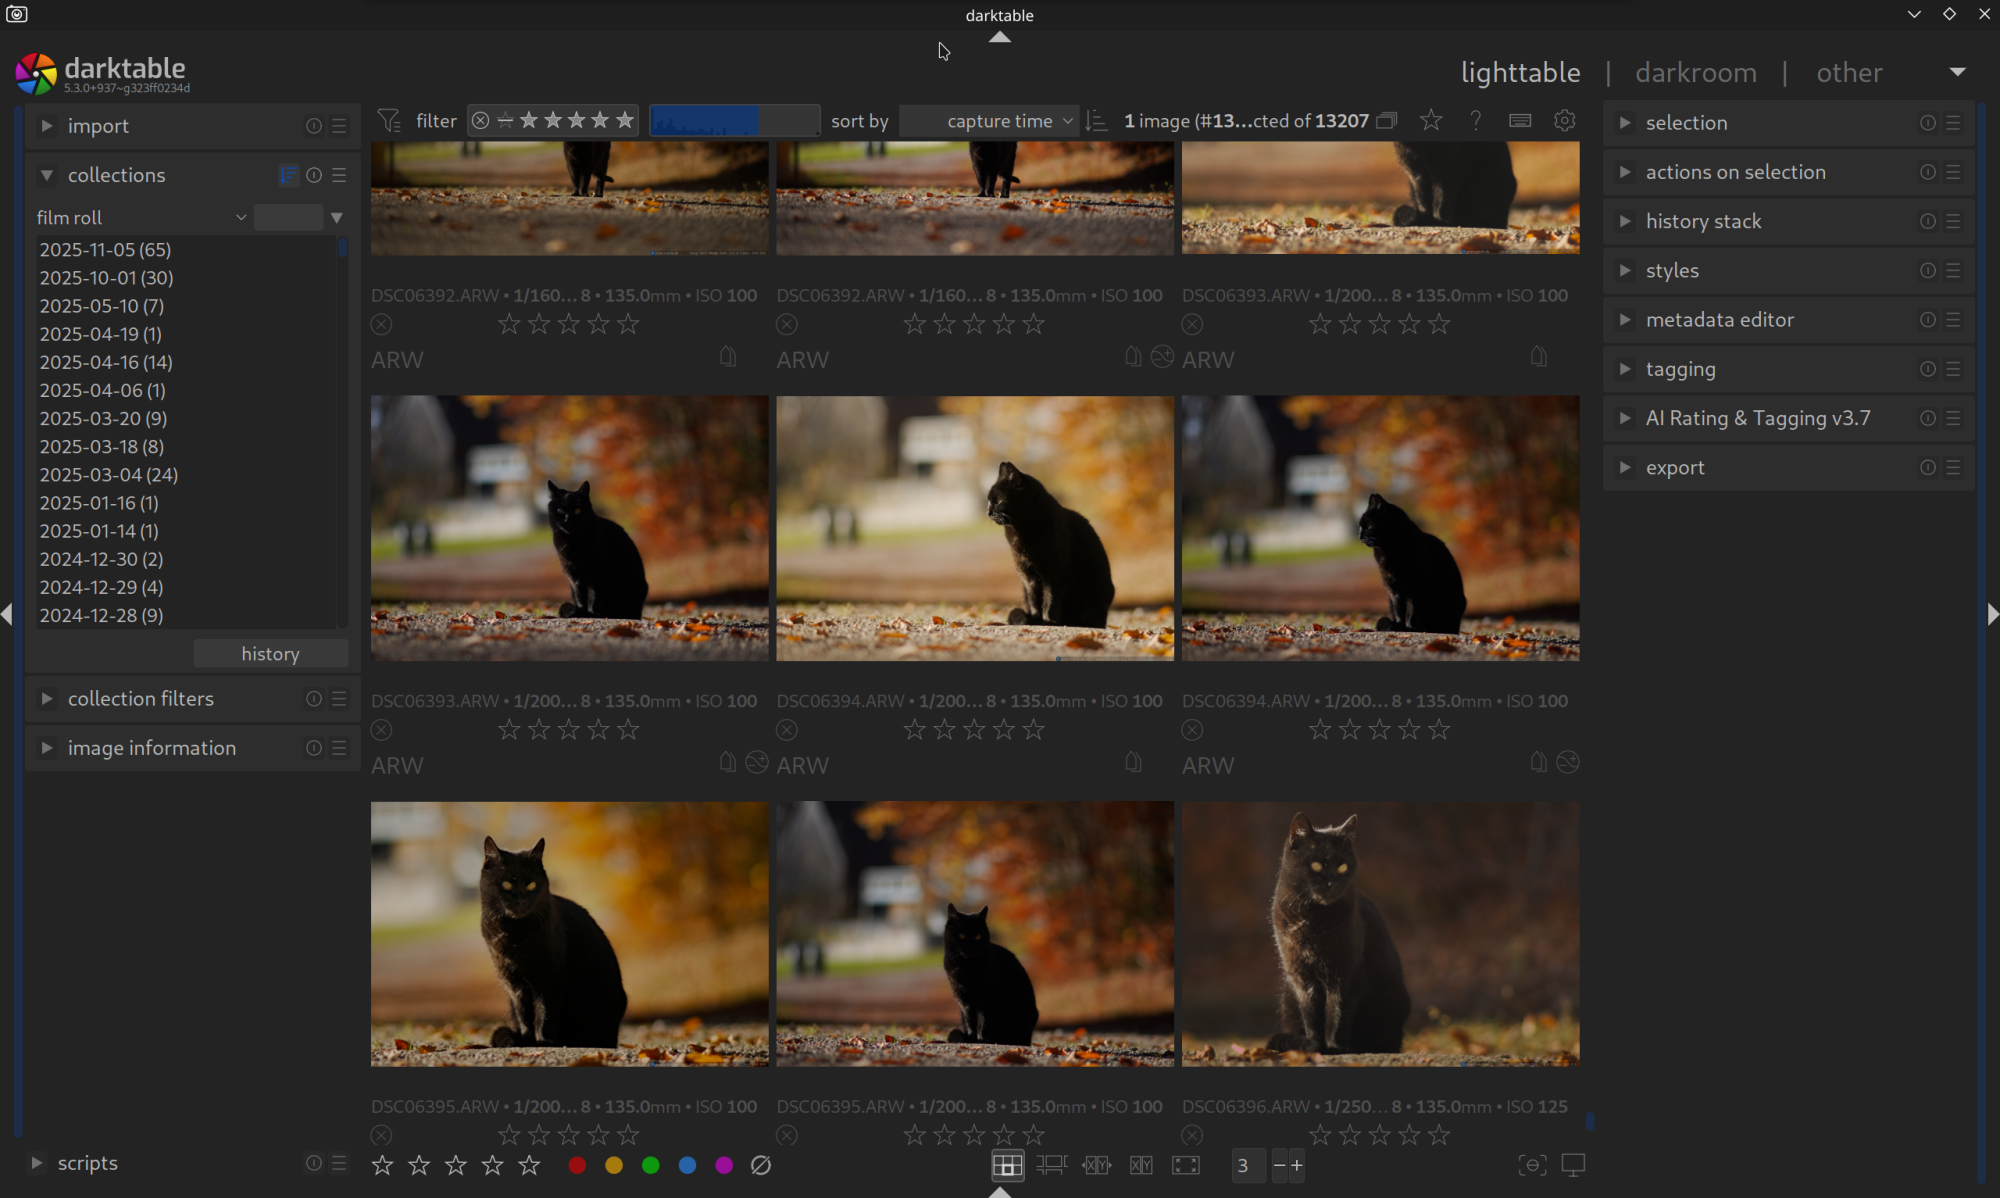The height and width of the screenshot is (1198, 2000).
Task: Select culling layout with fixed zoom
Action: tap(1096, 1165)
